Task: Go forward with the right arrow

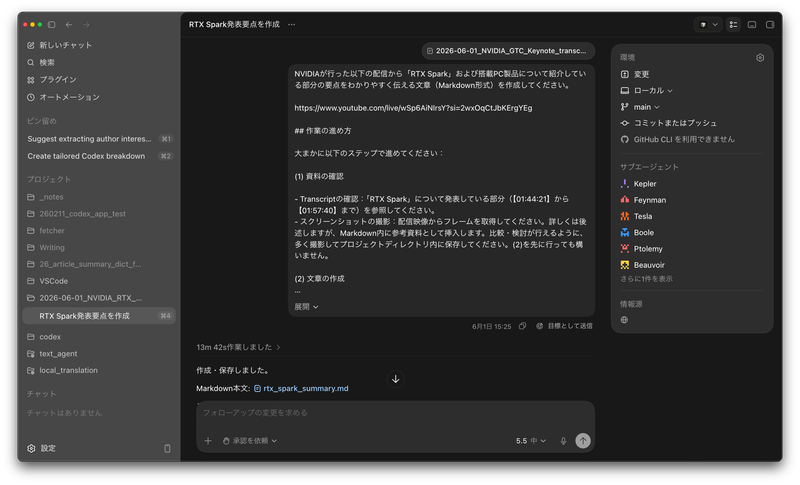Action: (x=86, y=24)
